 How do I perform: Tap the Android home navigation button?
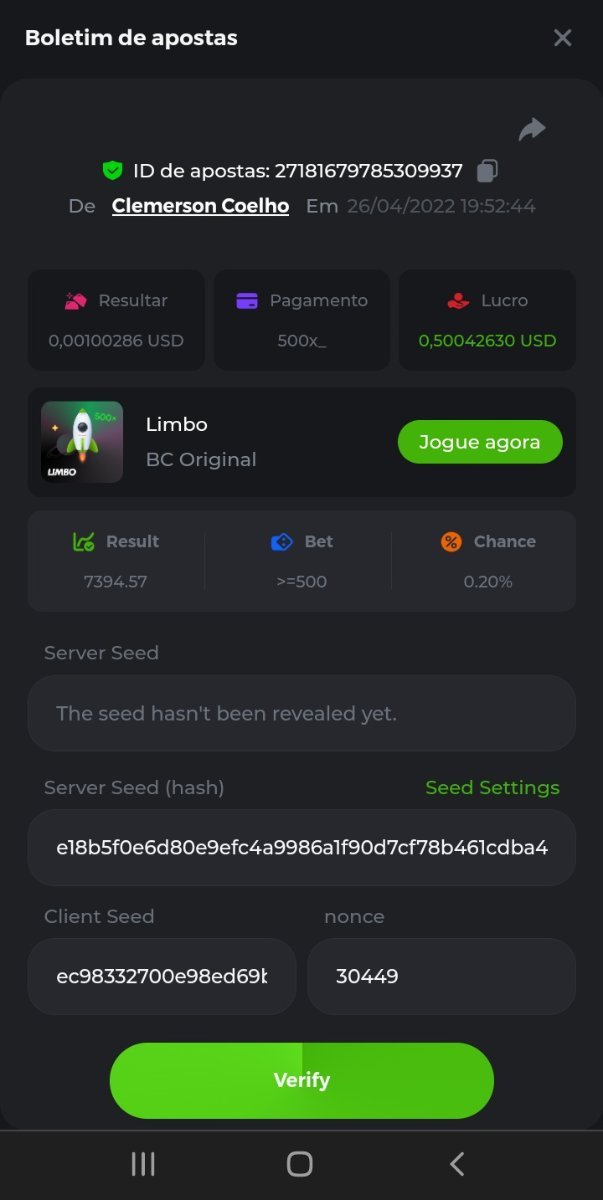tap(300, 1164)
